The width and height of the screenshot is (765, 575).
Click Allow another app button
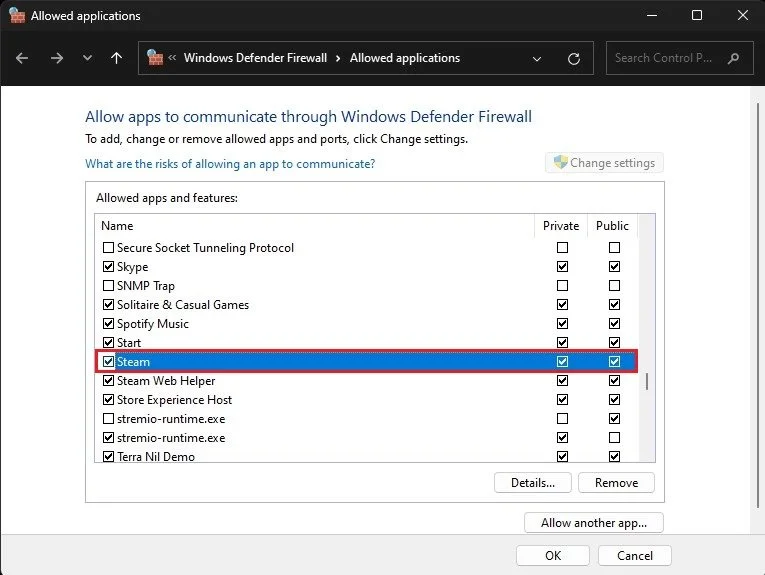click(594, 523)
